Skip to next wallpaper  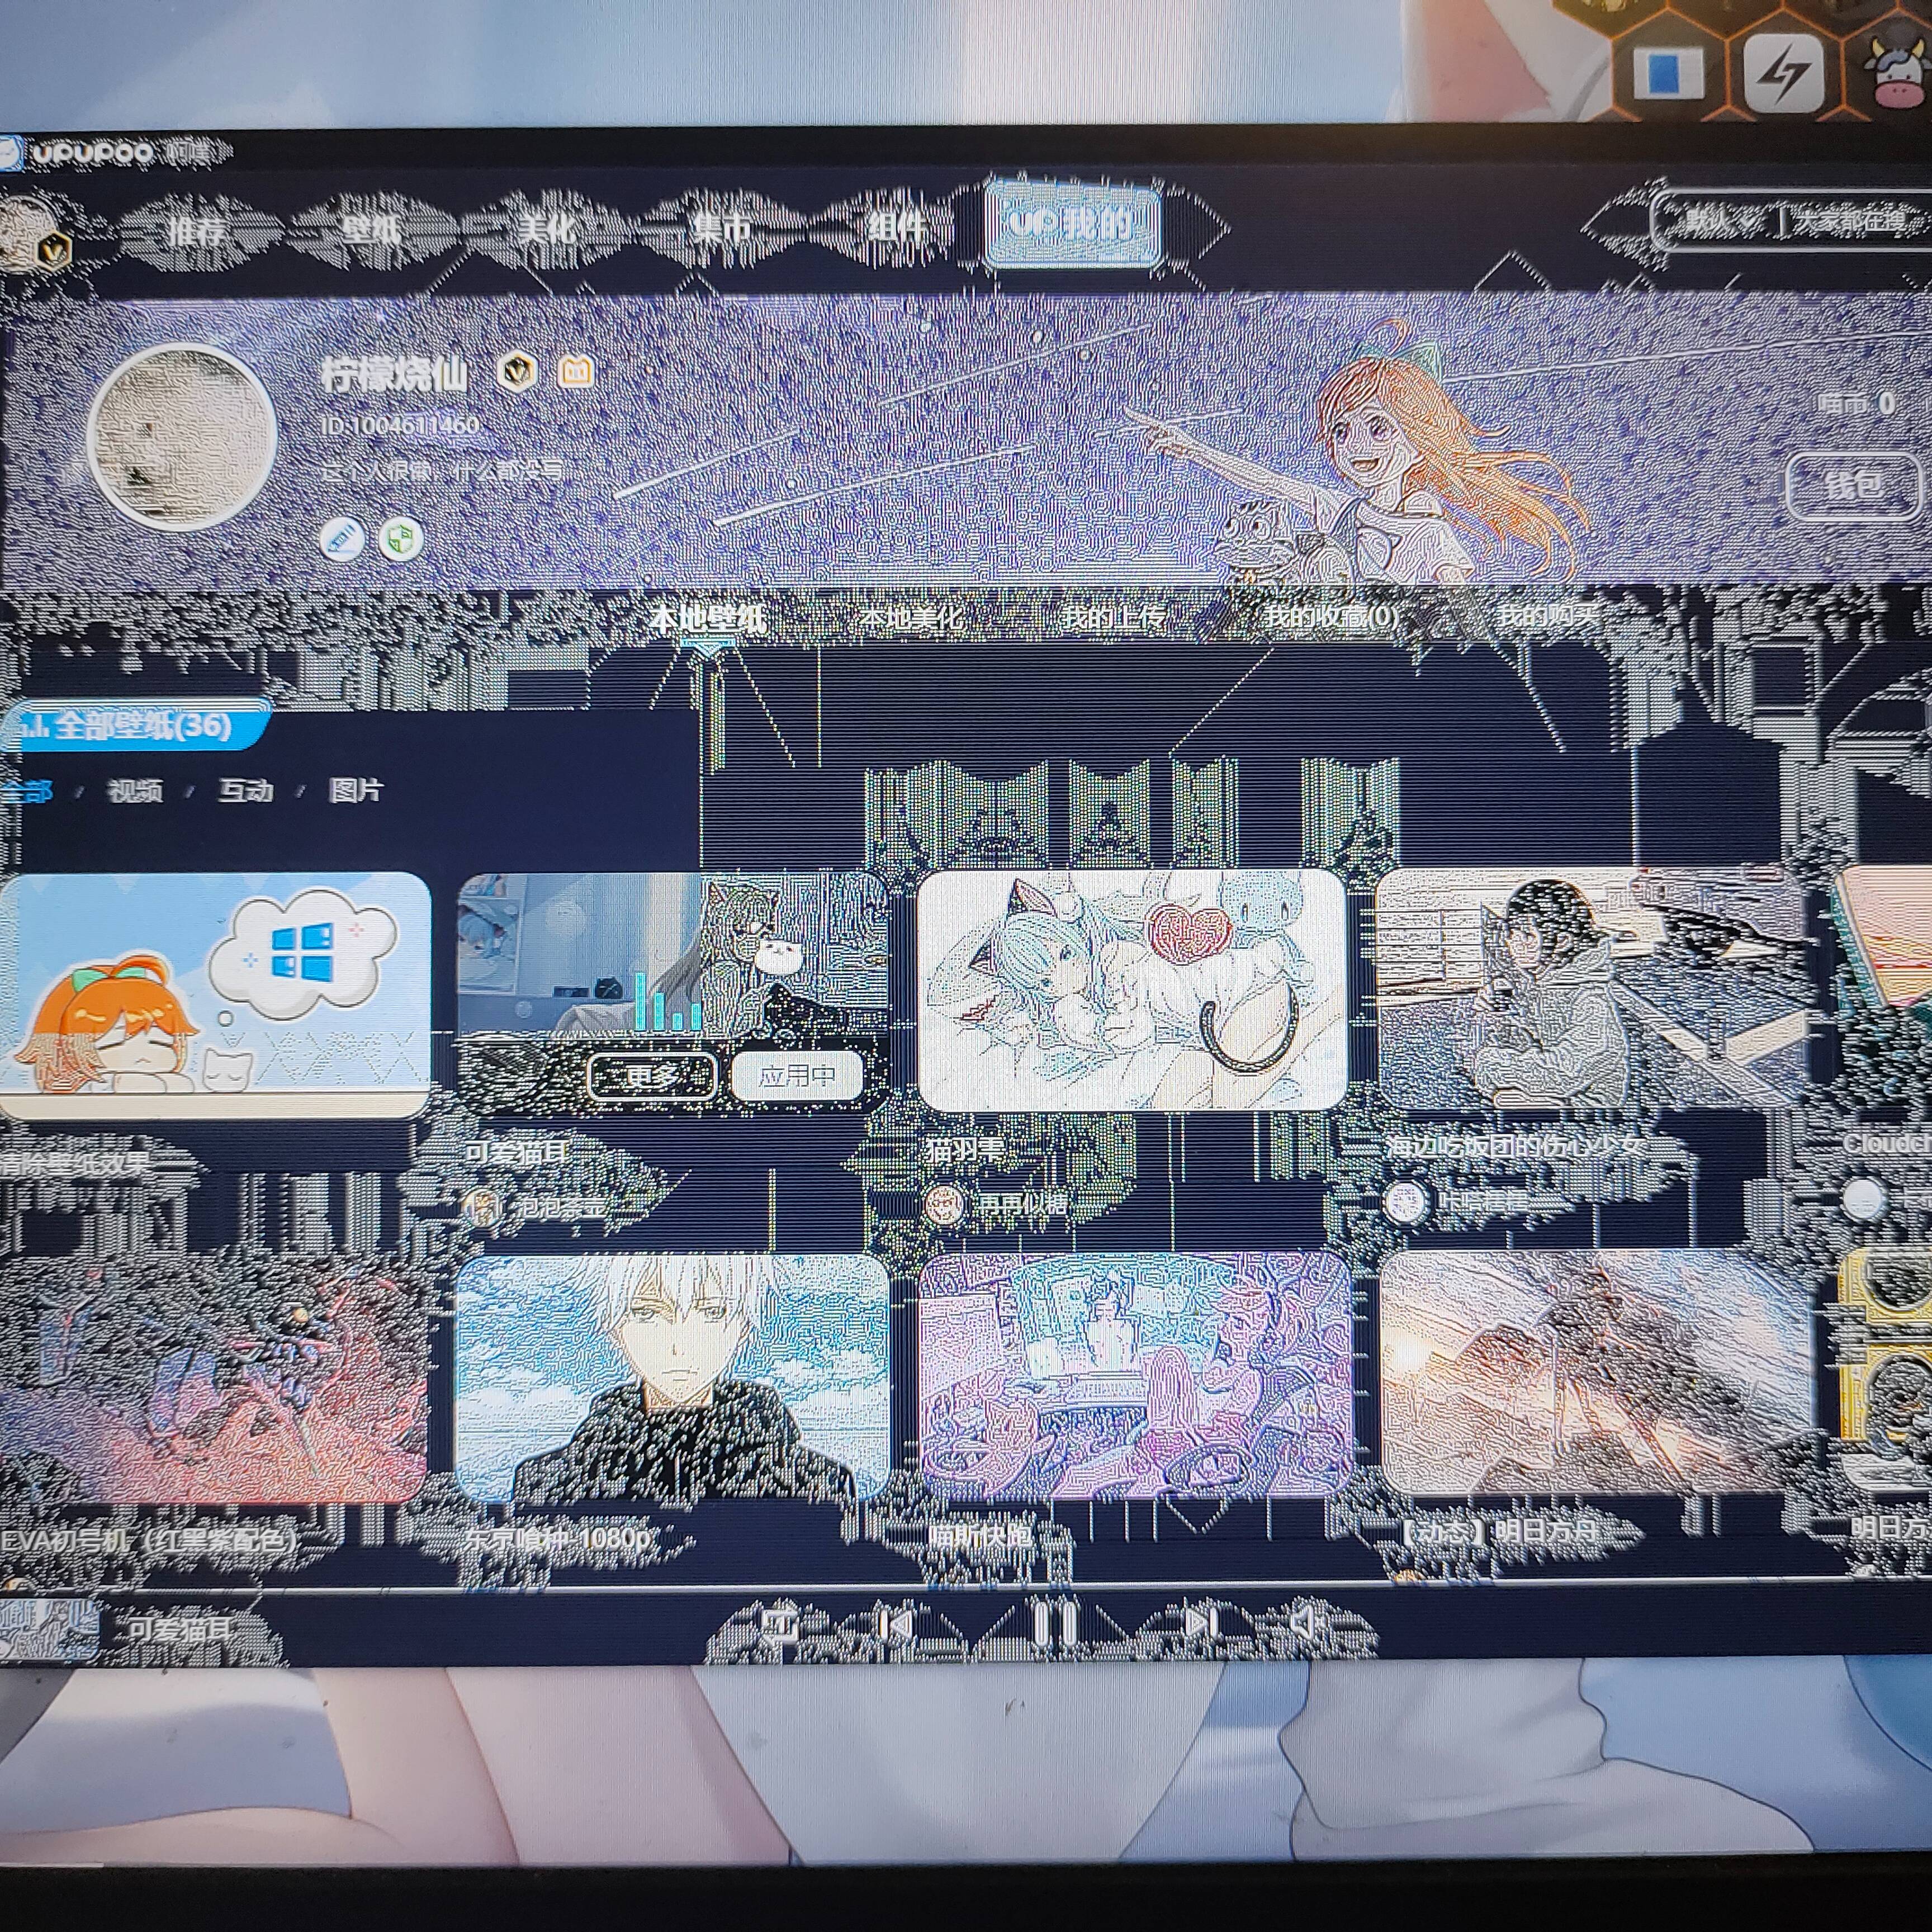point(1200,1624)
